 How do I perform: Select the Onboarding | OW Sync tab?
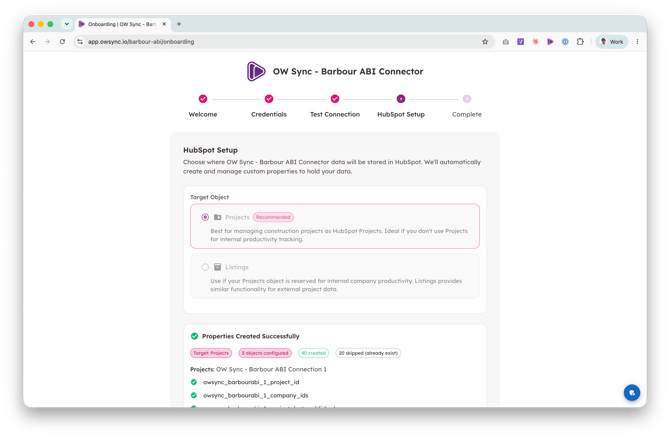click(123, 24)
